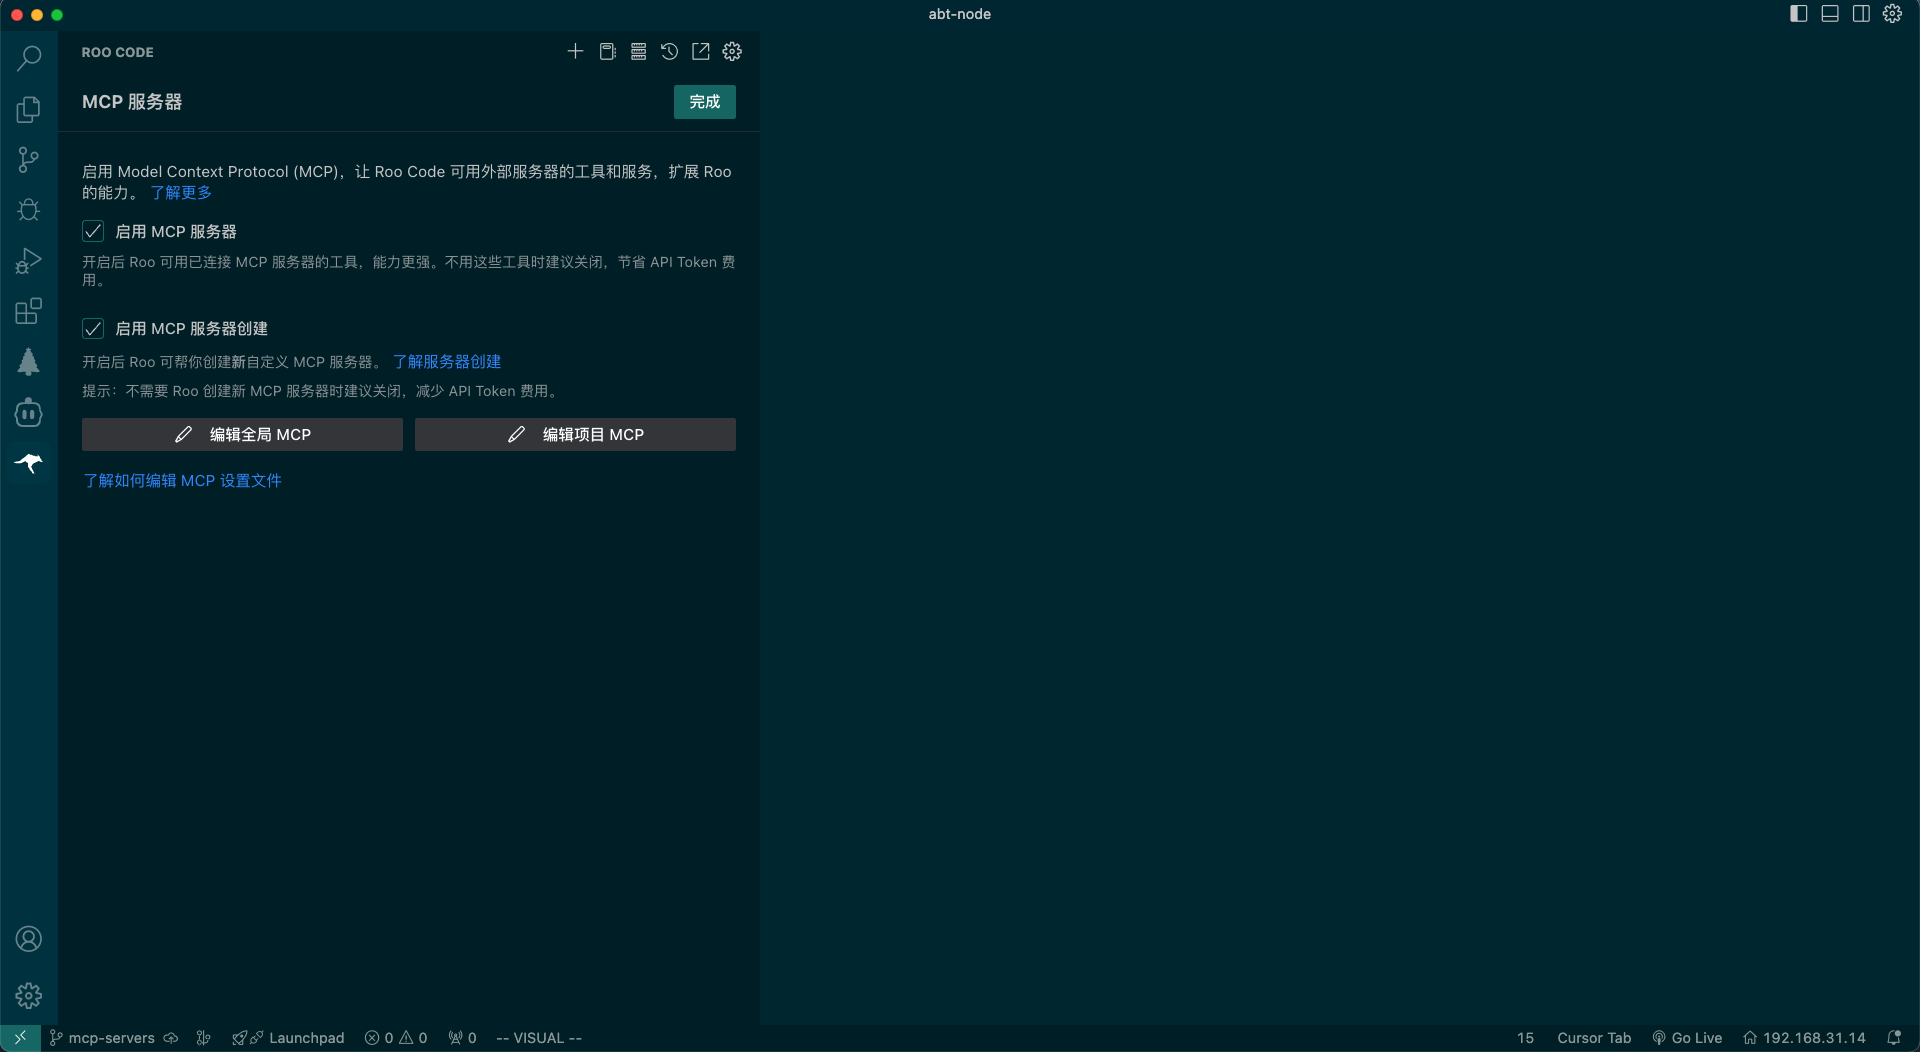Image resolution: width=1920 pixels, height=1052 pixels.
Task: Open Roo Code in external editor tab icon
Action: click(x=701, y=52)
